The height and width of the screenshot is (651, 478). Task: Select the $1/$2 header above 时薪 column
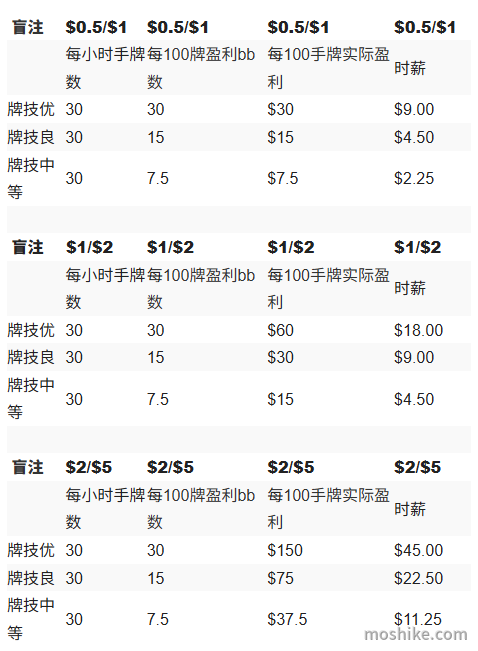point(417,247)
